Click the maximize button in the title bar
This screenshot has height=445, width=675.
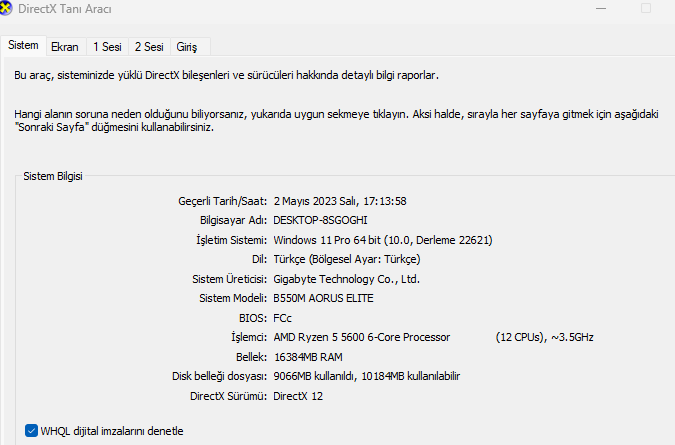click(645, 9)
